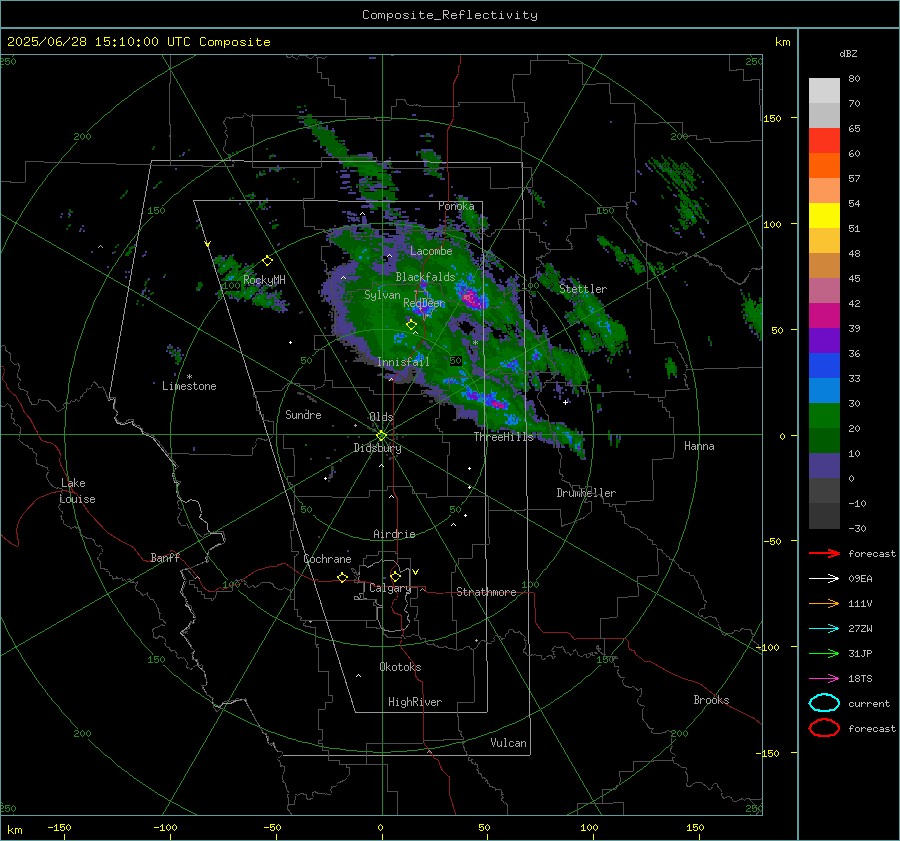Click the HighRiver label
The image size is (900, 841).
click(415, 702)
